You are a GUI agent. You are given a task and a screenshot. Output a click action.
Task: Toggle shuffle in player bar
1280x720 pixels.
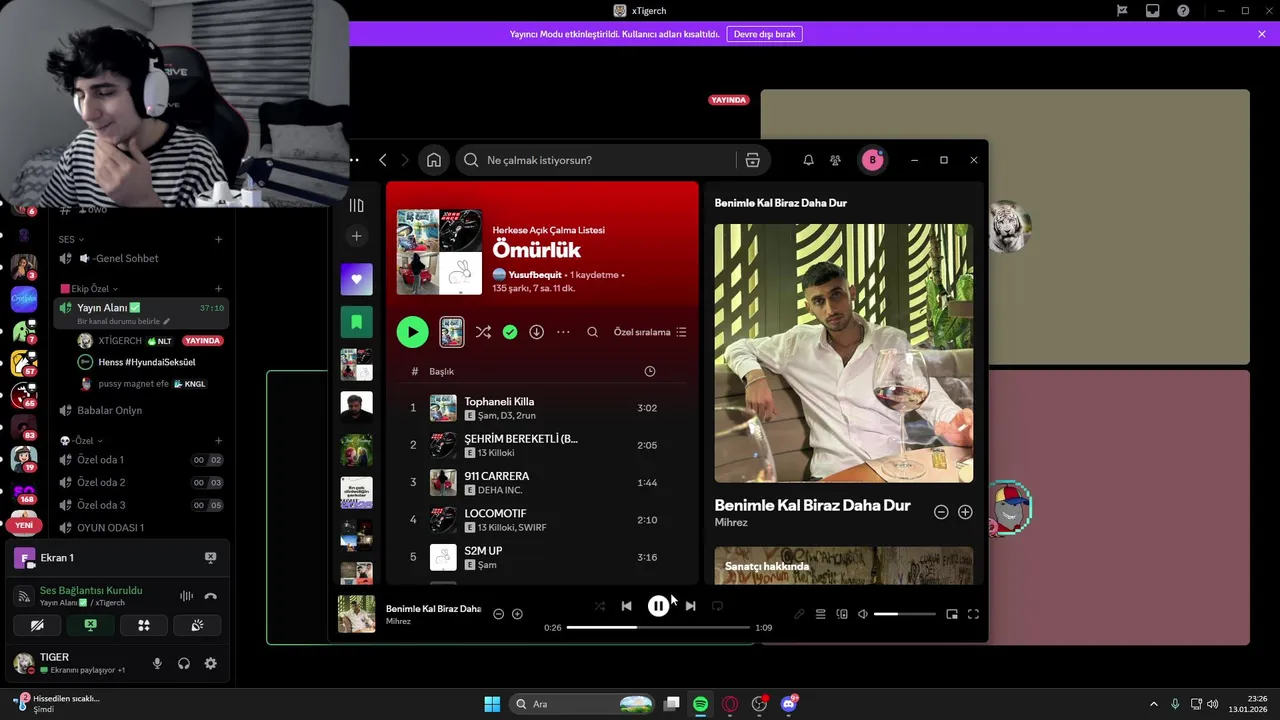[599, 606]
